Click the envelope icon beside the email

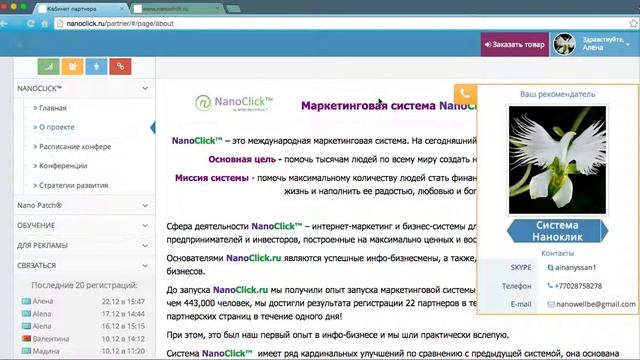[551, 304]
